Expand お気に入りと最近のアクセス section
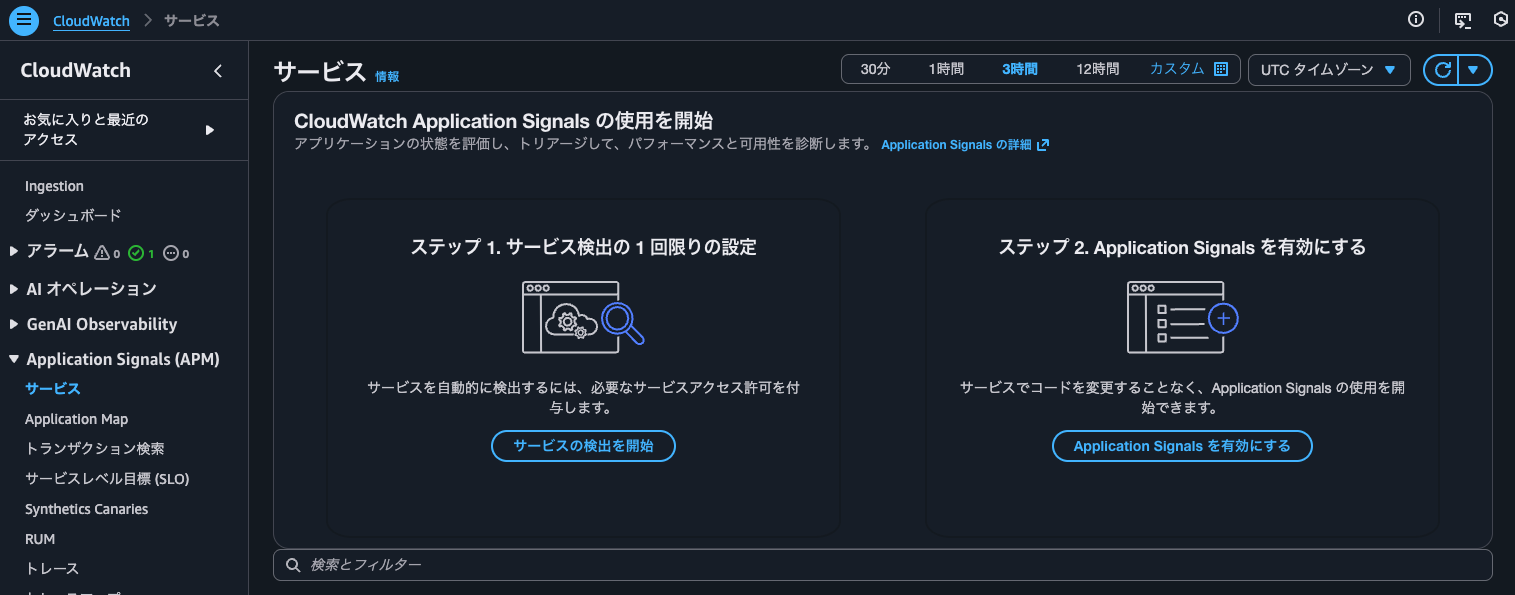Screen dimensions: 1515x595 (x=210, y=129)
